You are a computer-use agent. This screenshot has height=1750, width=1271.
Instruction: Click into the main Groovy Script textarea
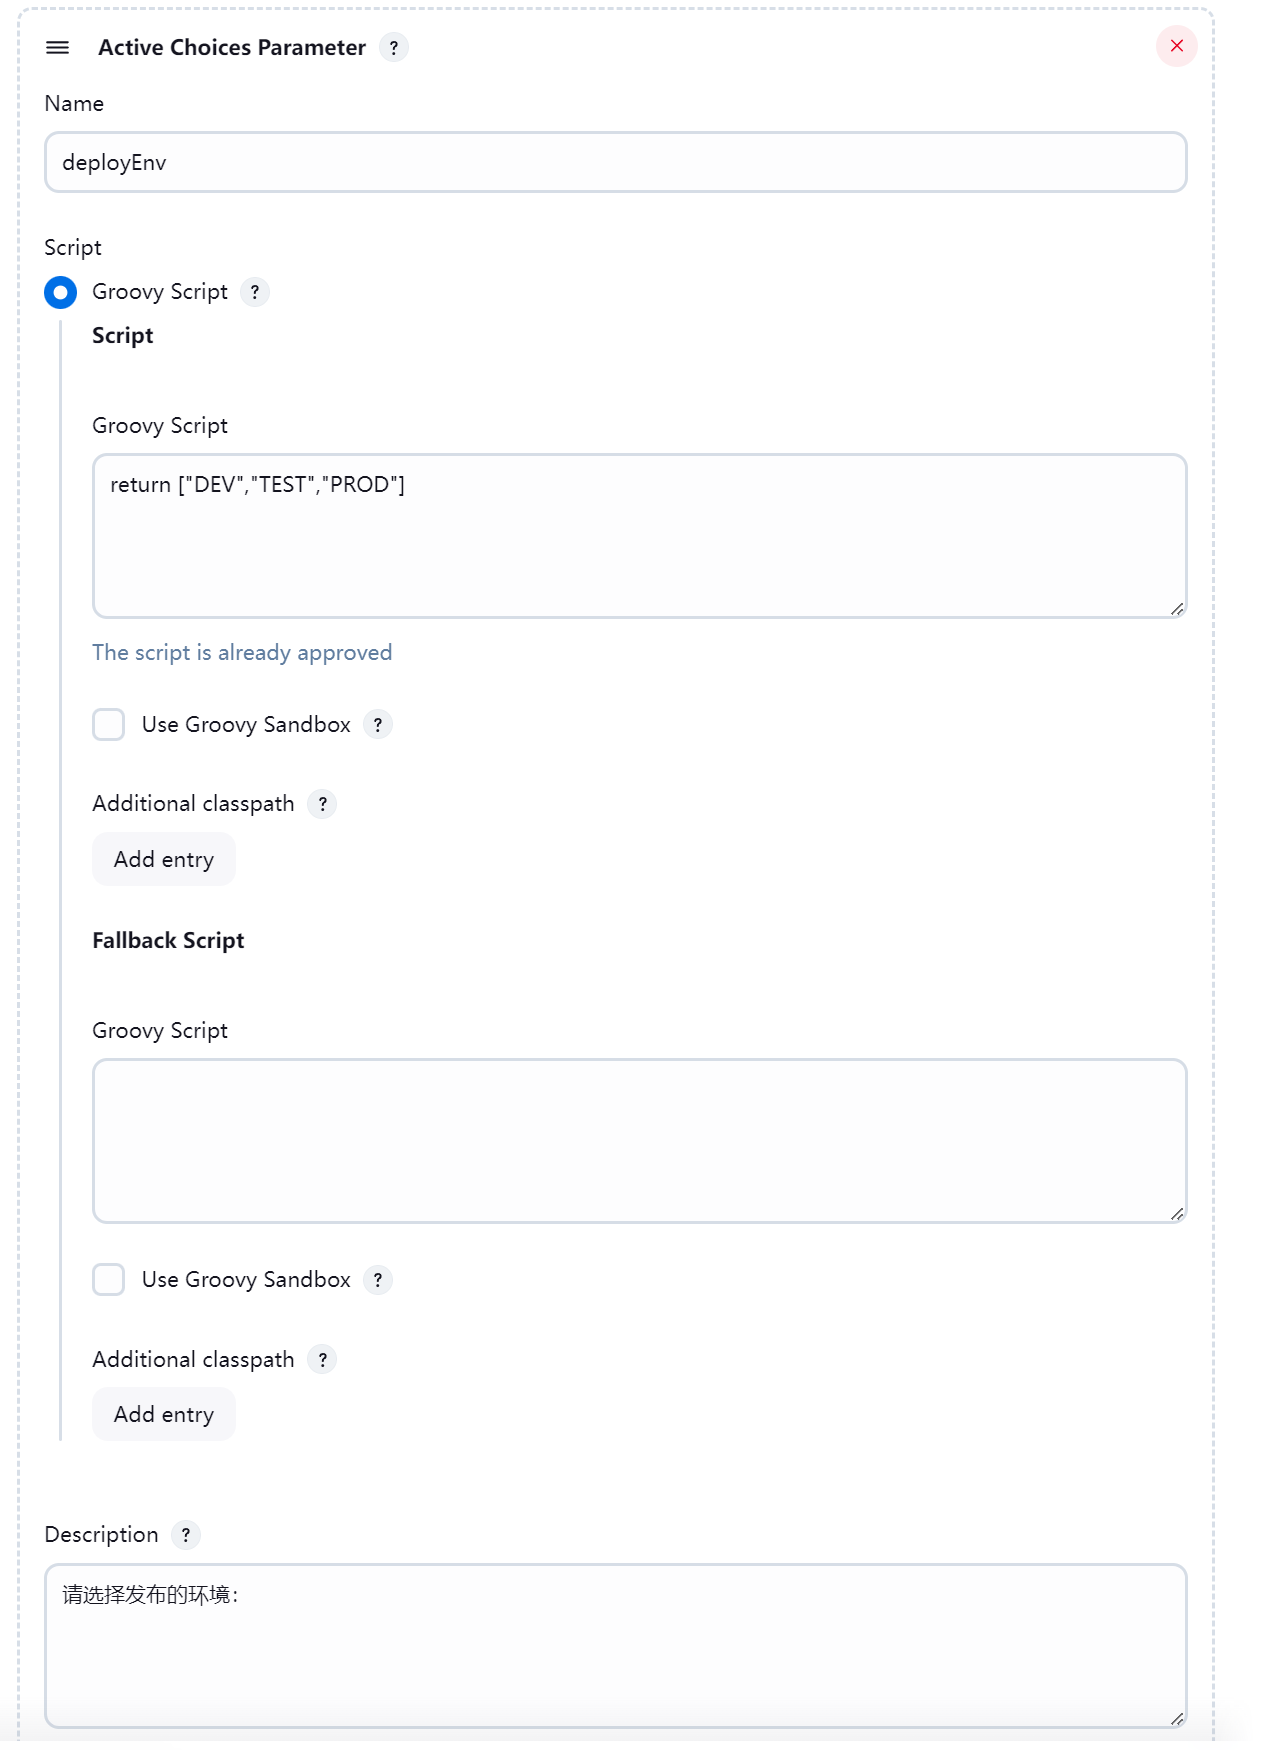(x=640, y=536)
